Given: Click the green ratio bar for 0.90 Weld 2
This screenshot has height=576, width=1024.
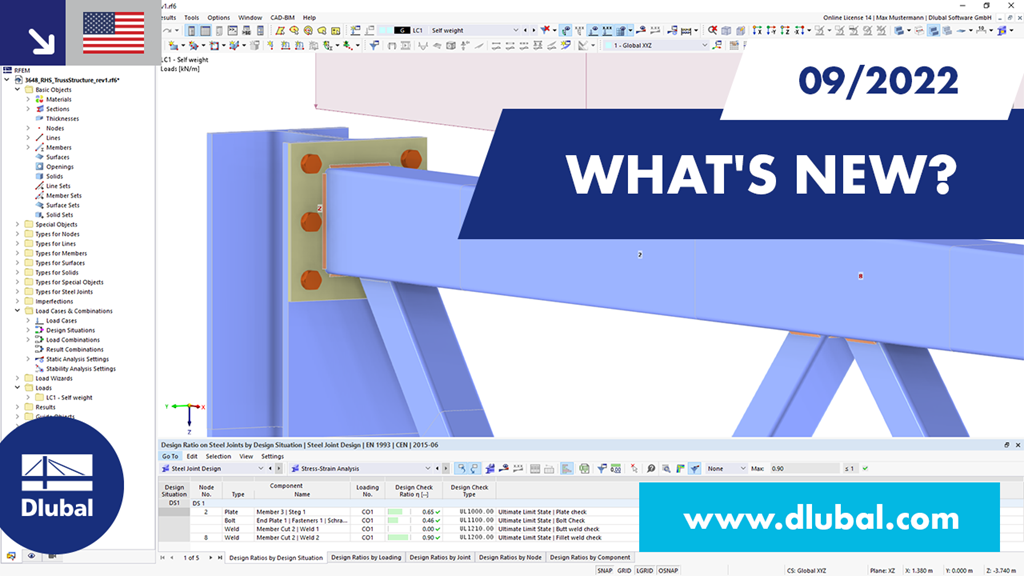Looking at the screenshot, I should tap(397, 537).
